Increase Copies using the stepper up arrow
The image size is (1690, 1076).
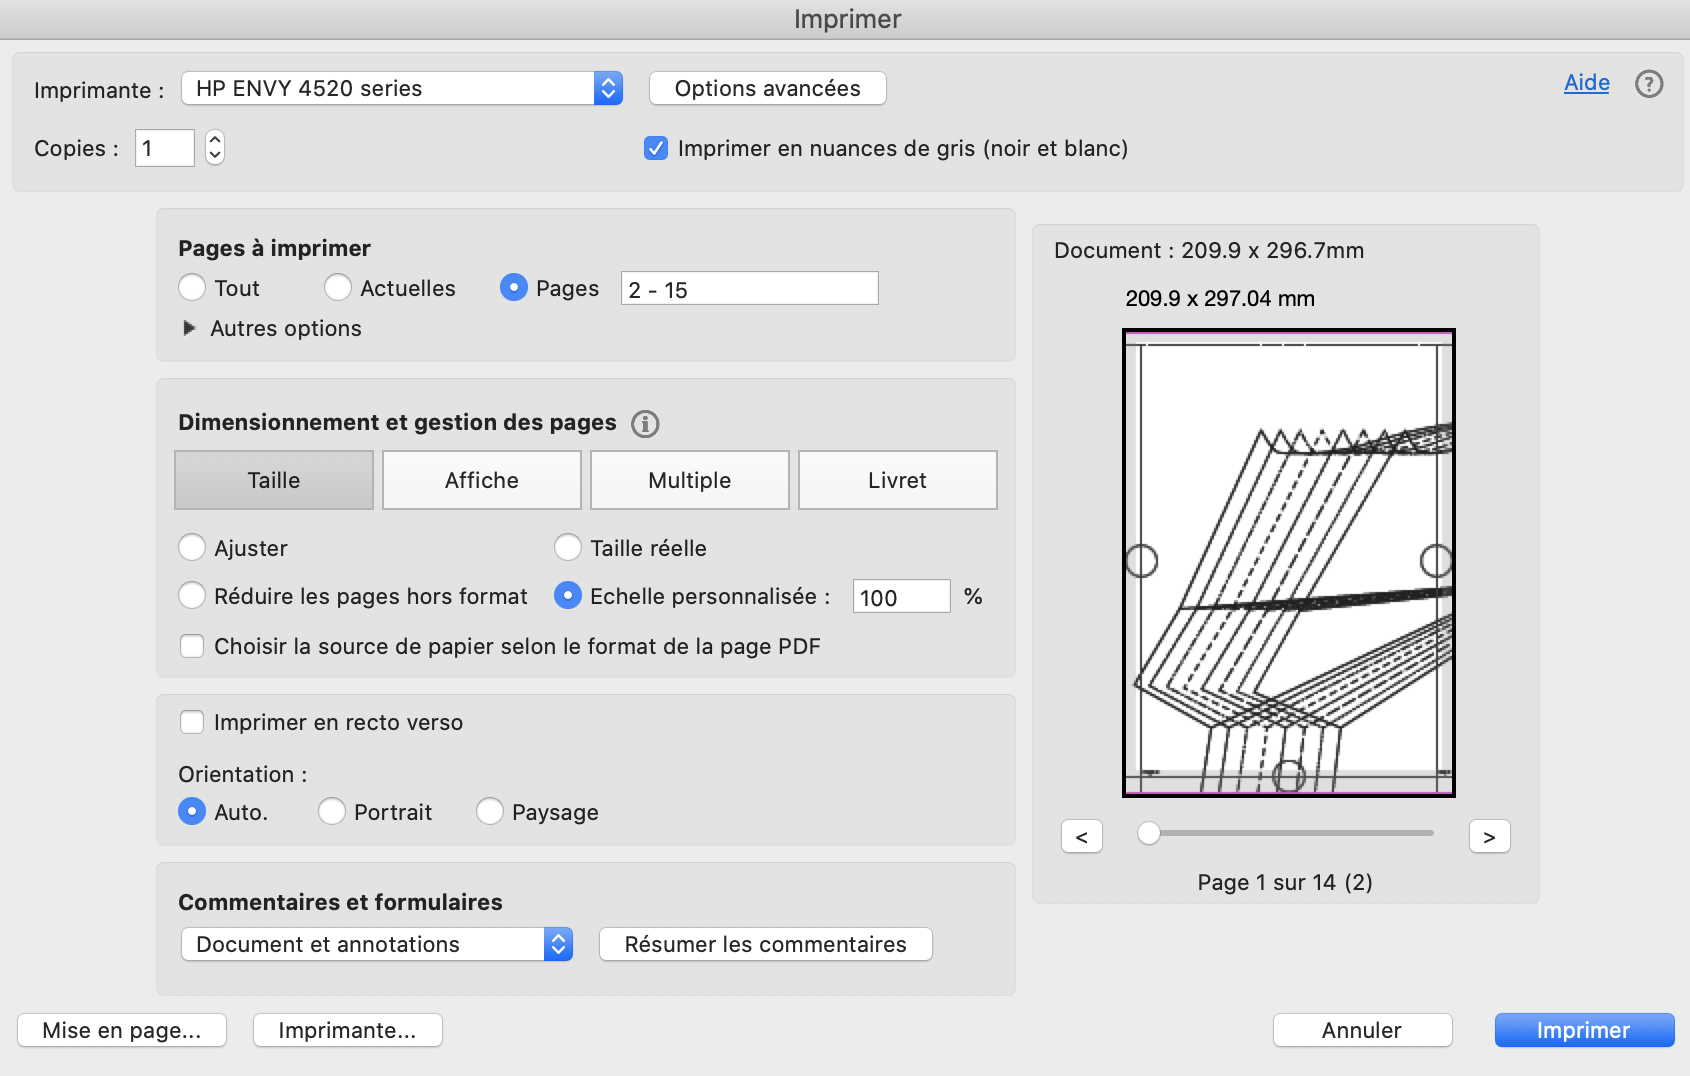coord(214,139)
